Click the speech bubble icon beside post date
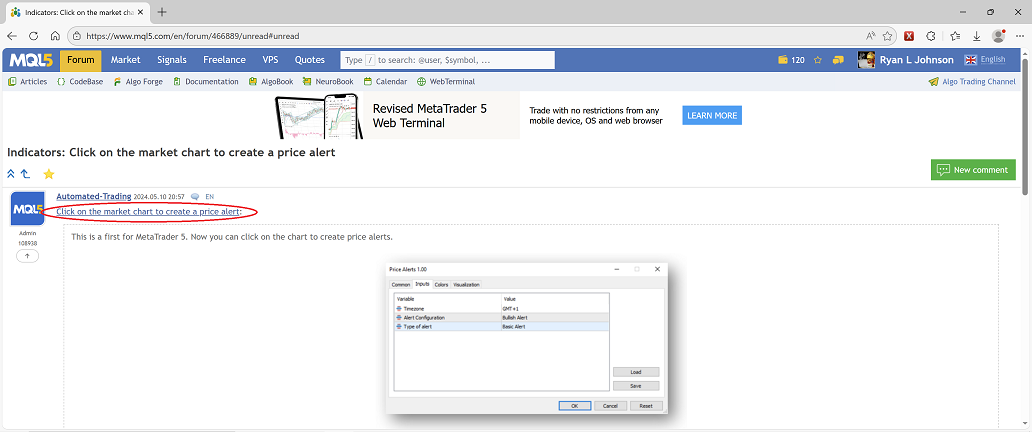The image size is (1032, 432). point(195,196)
